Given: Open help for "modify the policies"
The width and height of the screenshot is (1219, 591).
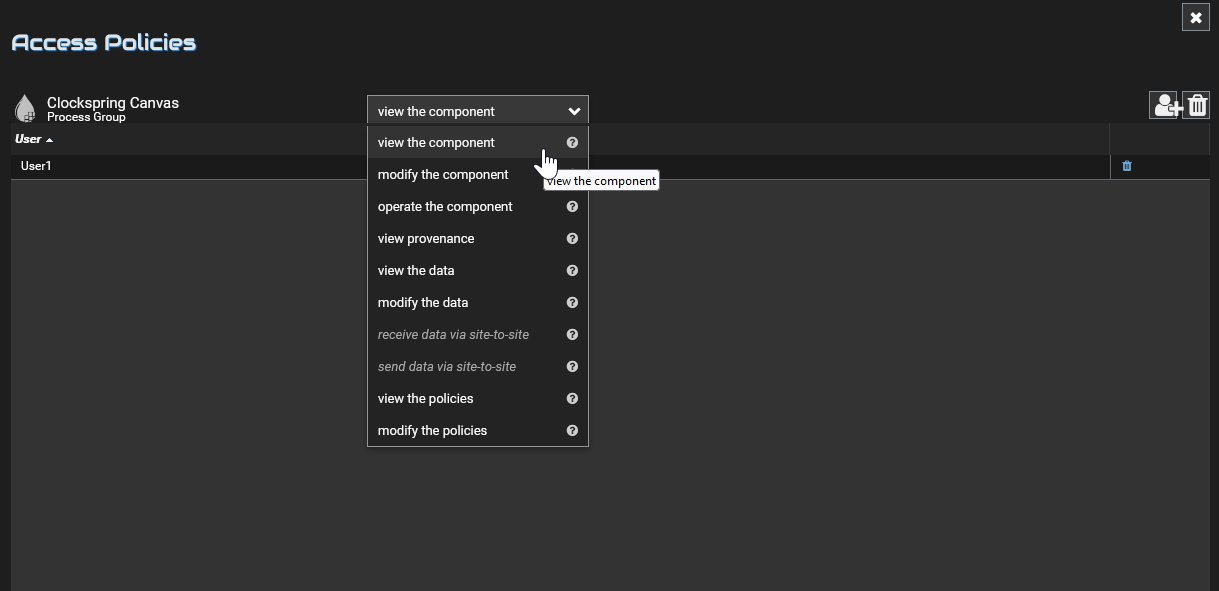Looking at the screenshot, I should (572, 430).
